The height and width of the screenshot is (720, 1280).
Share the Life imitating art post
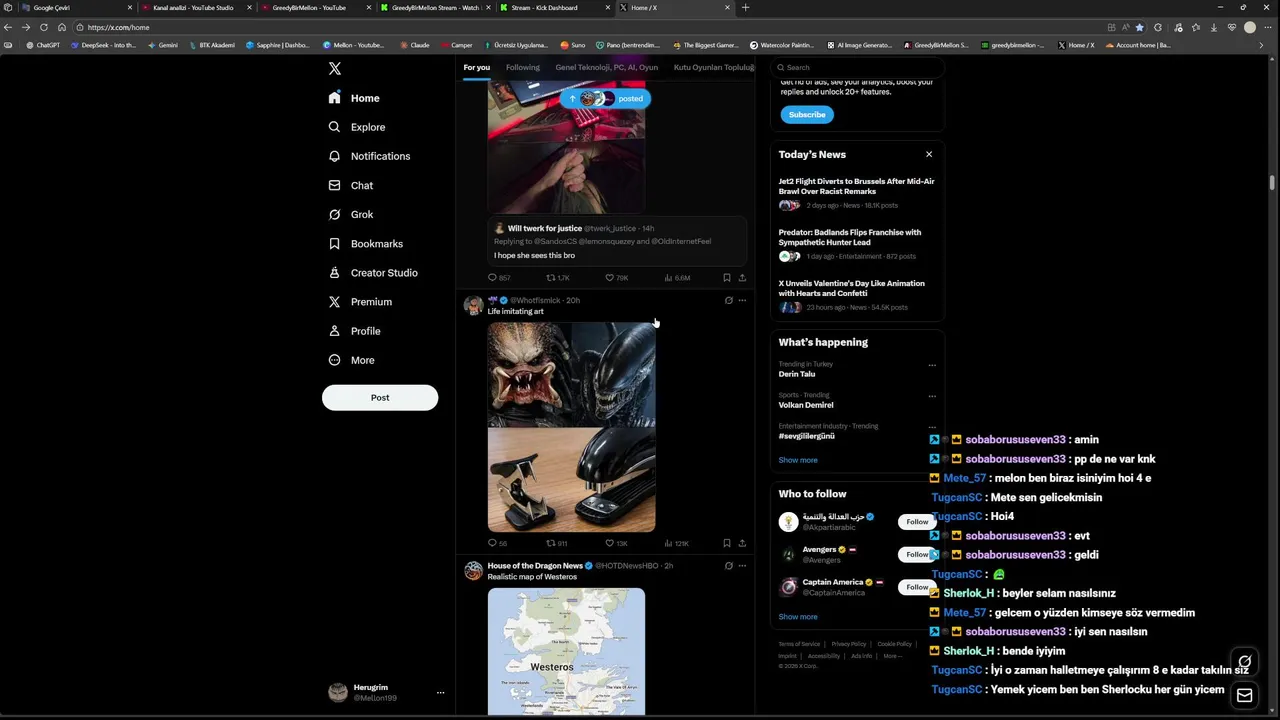742,543
